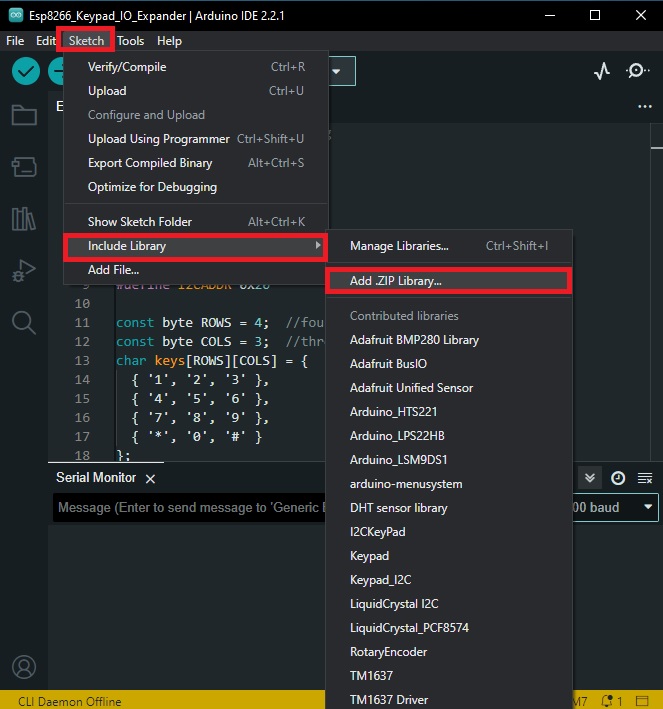Open the Debug sidebar icon
Viewport: 663px width, 709px height.
tap(24, 271)
